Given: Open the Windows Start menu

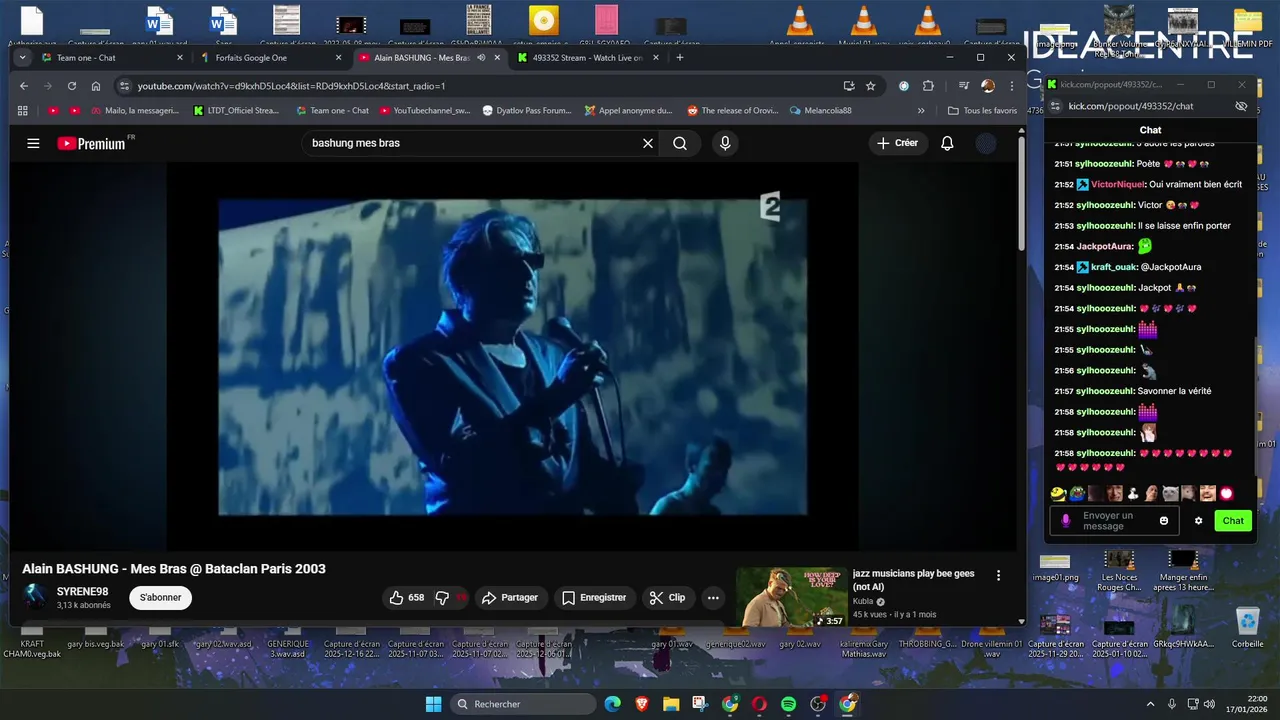Looking at the screenshot, I should [x=433, y=704].
